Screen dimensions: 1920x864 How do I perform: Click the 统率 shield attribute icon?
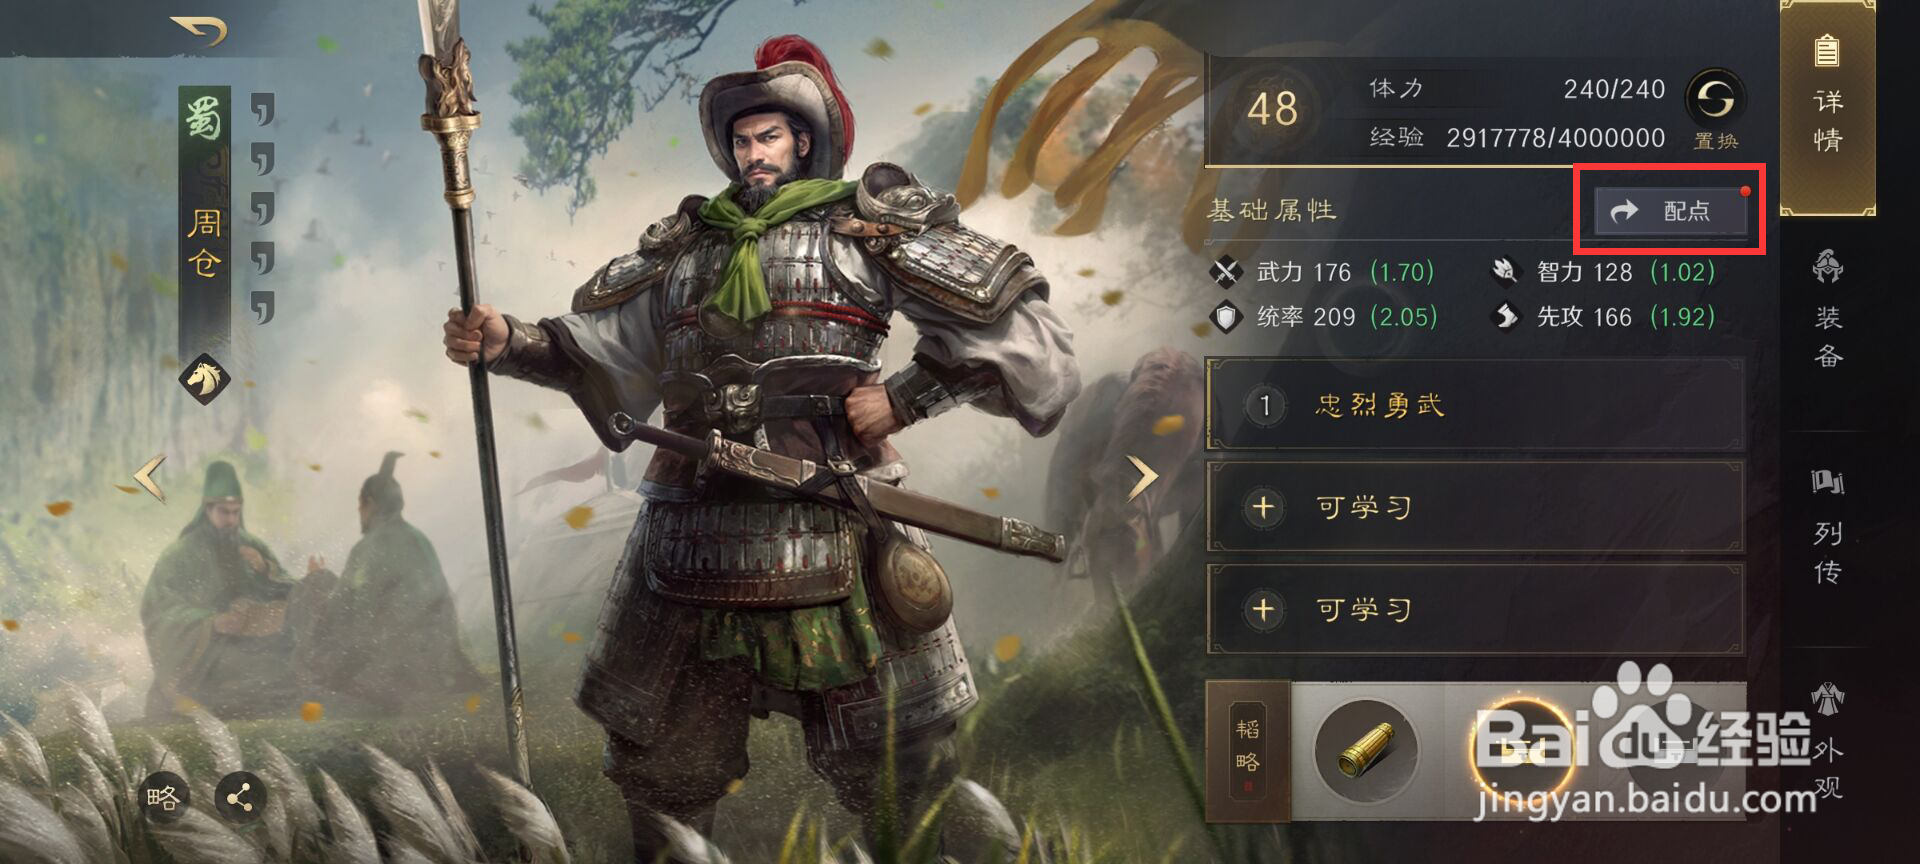[1225, 317]
